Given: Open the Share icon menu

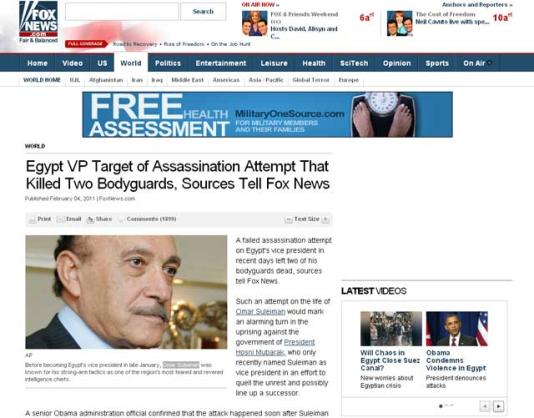Looking at the screenshot, I should [x=90, y=220].
